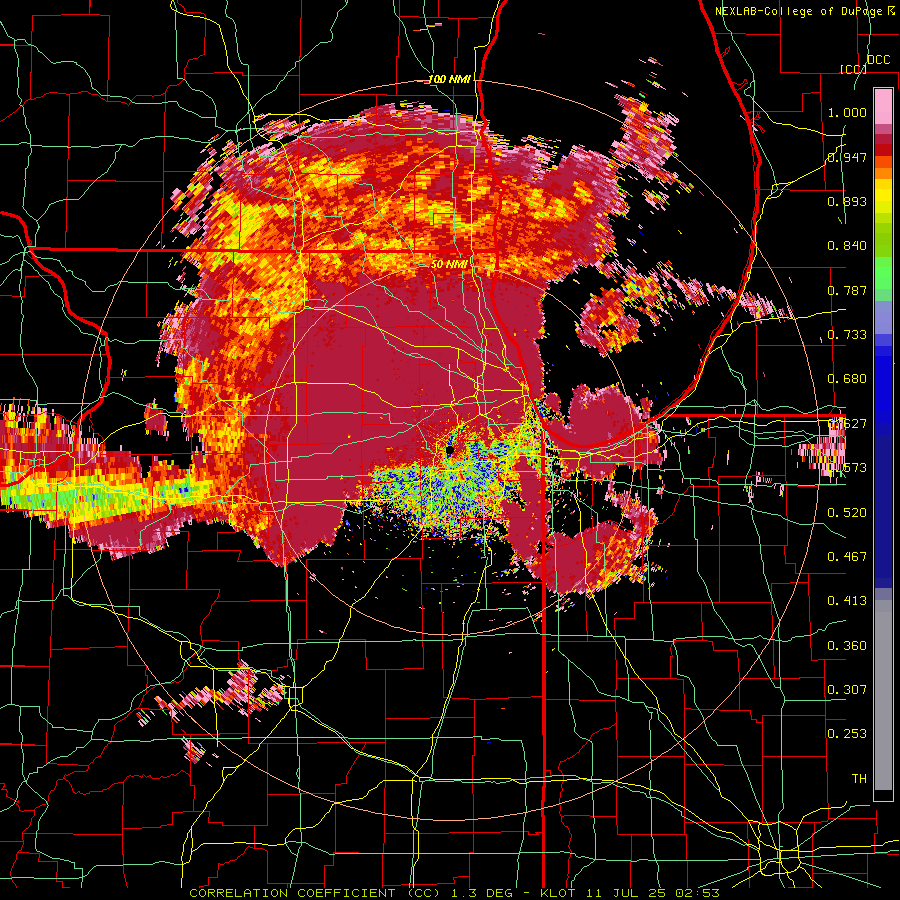Image resolution: width=900 pixels, height=900 pixels.
Task: Click the 1.000 legend value
Action: (x=847, y=112)
